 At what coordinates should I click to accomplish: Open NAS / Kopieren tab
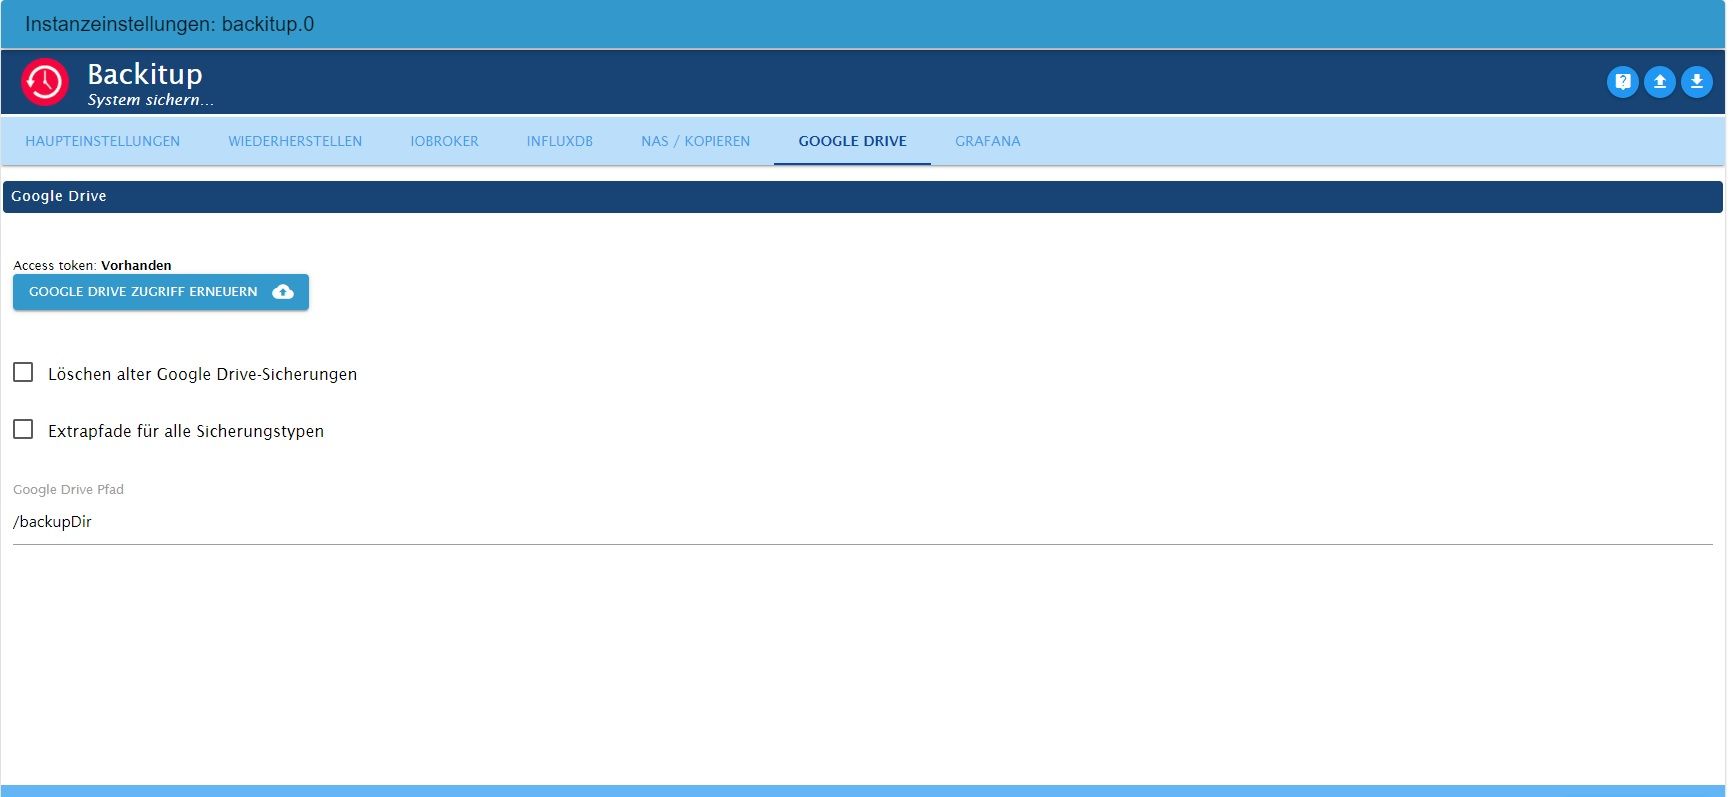696,141
